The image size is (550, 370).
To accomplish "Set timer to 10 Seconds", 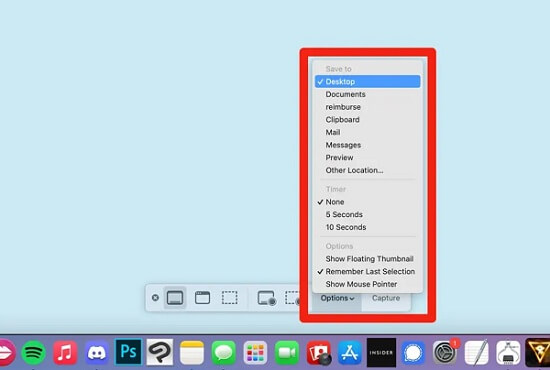I will pyautogui.click(x=368, y=227).
